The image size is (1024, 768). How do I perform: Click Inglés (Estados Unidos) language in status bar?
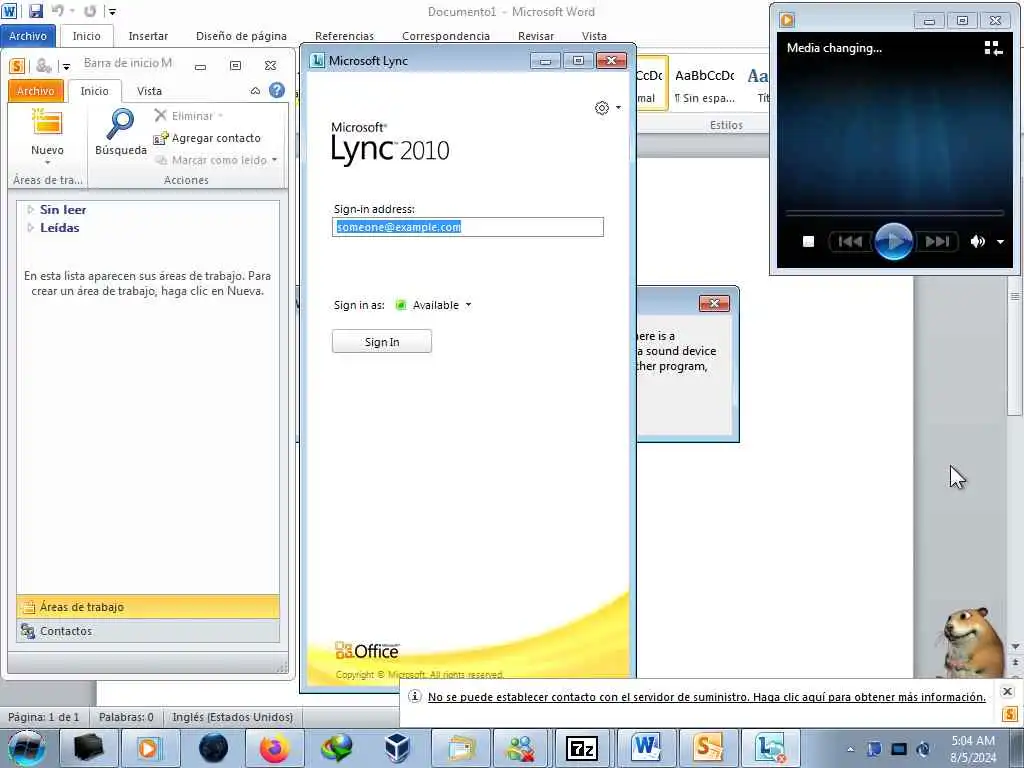click(x=232, y=717)
